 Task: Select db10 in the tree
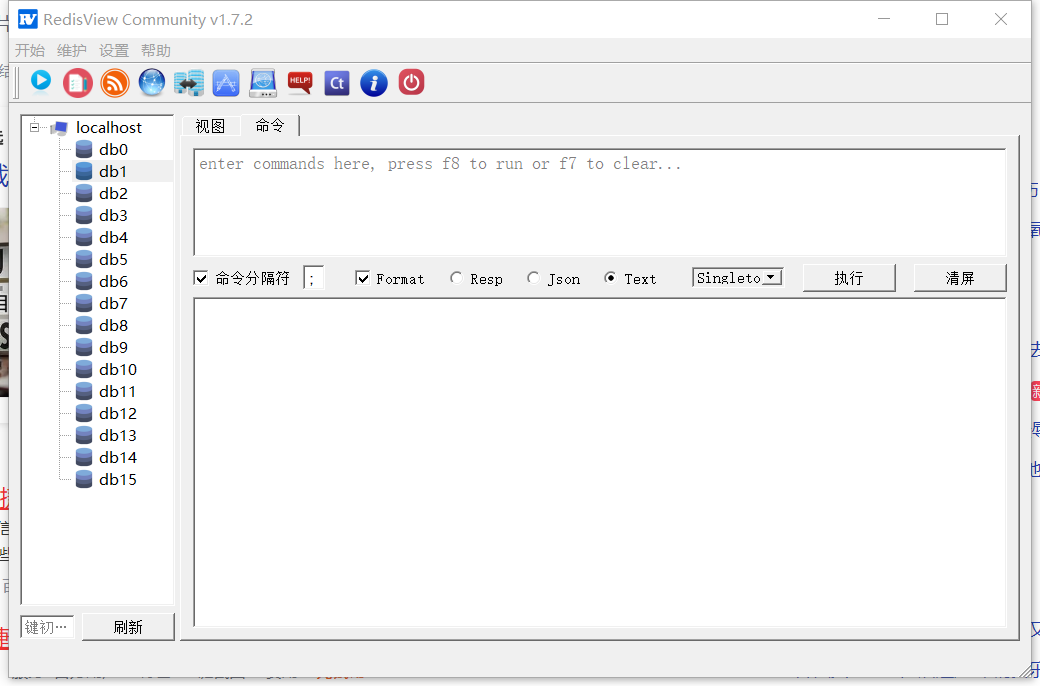(118, 369)
